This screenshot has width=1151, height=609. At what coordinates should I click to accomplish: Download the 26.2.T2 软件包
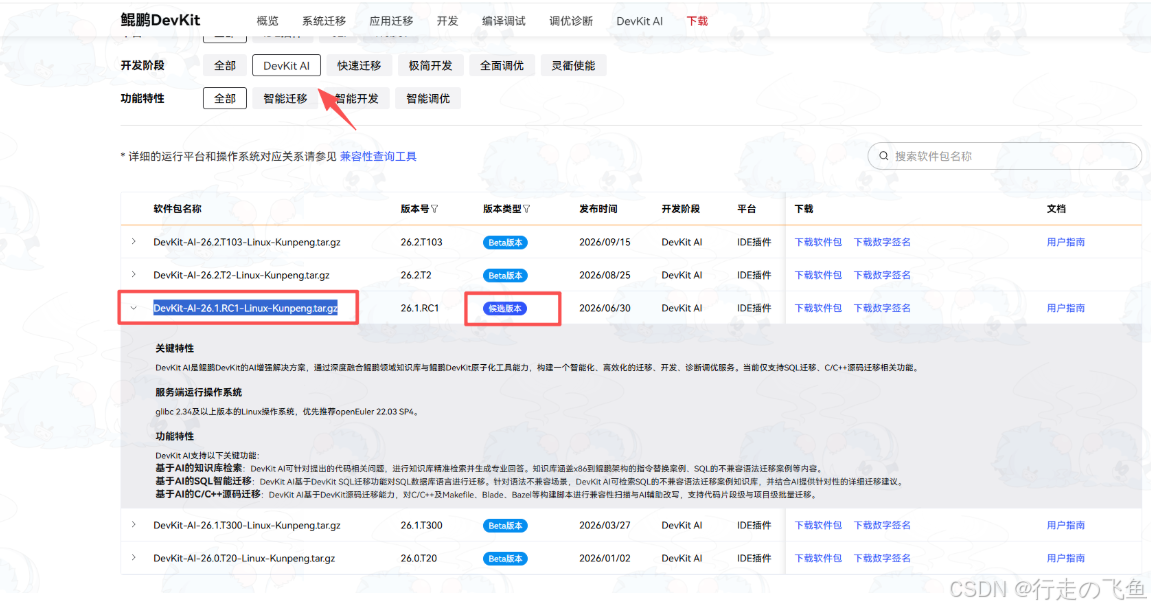coord(818,275)
